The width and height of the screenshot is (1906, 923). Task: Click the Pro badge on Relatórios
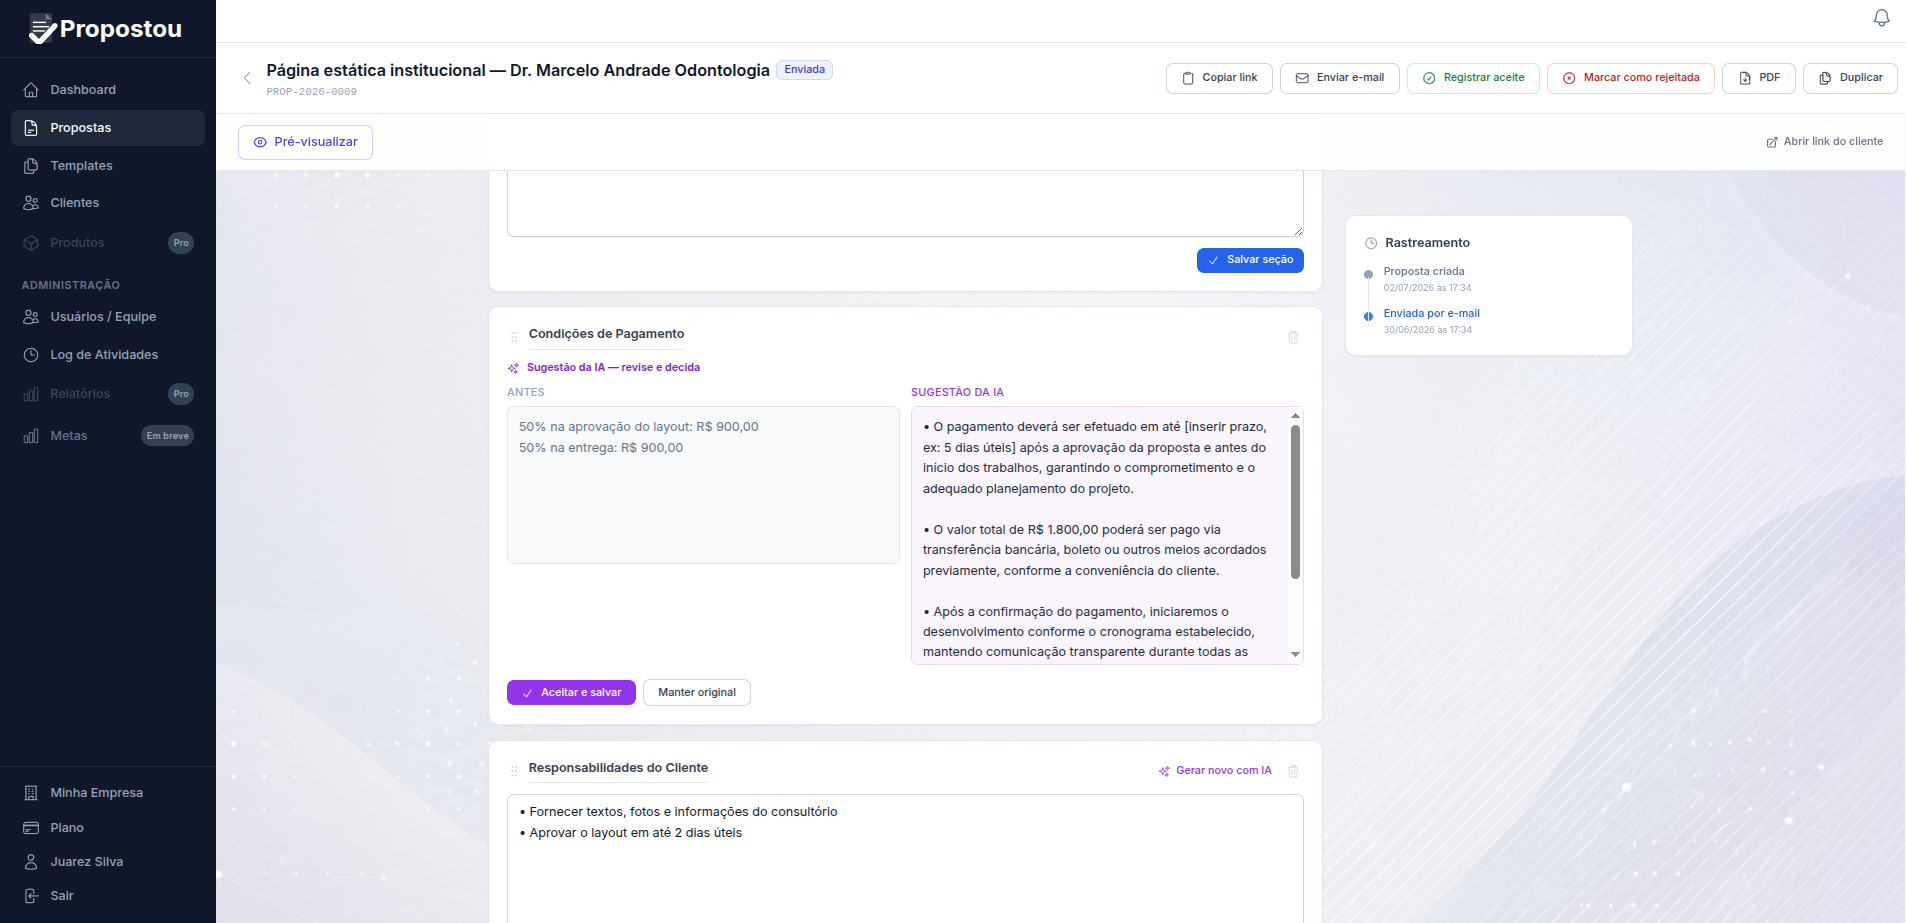pyautogui.click(x=181, y=394)
